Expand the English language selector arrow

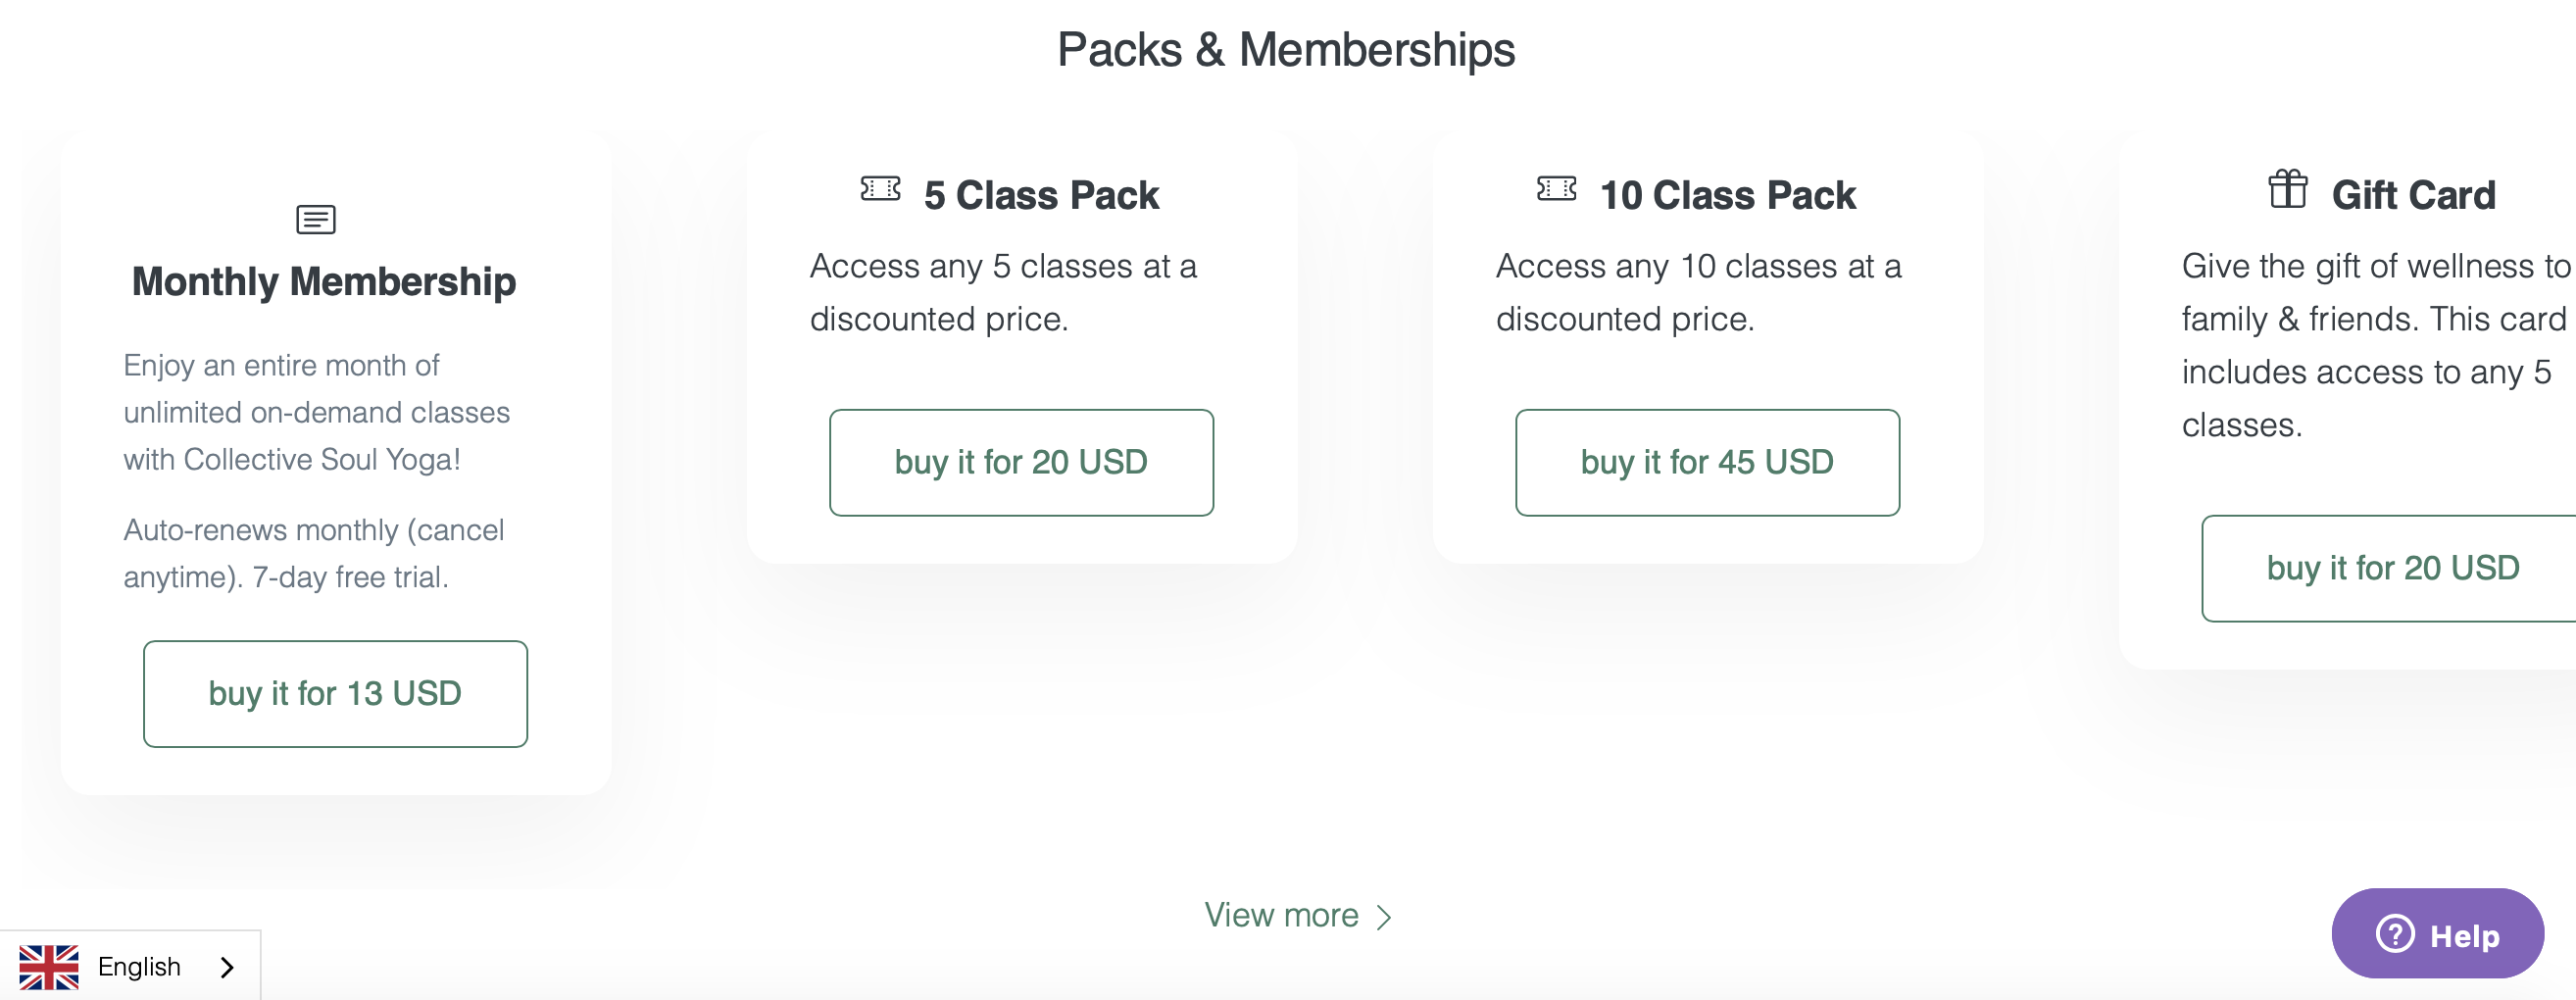(227, 967)
